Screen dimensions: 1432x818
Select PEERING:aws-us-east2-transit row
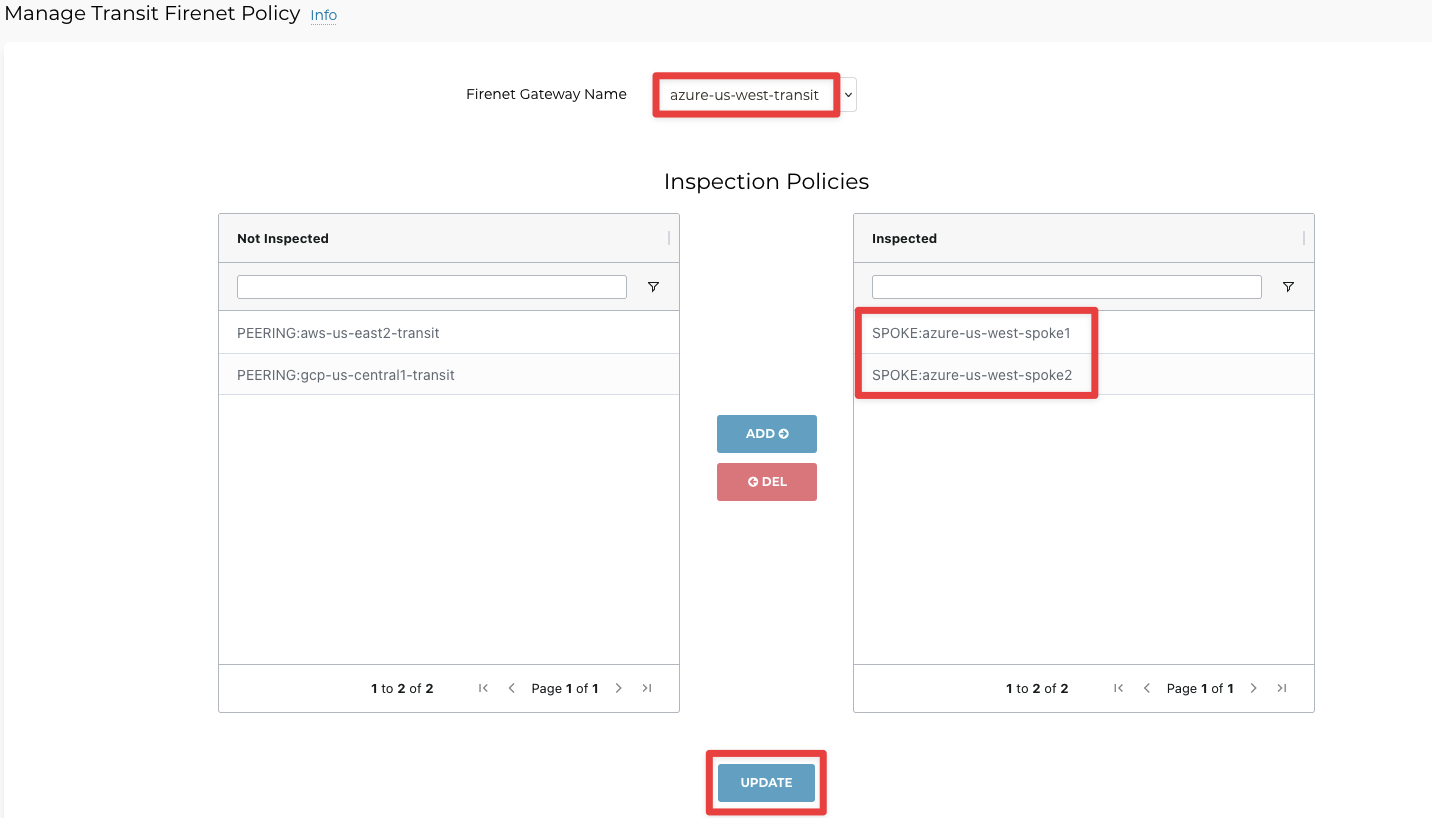pos(448,333)
